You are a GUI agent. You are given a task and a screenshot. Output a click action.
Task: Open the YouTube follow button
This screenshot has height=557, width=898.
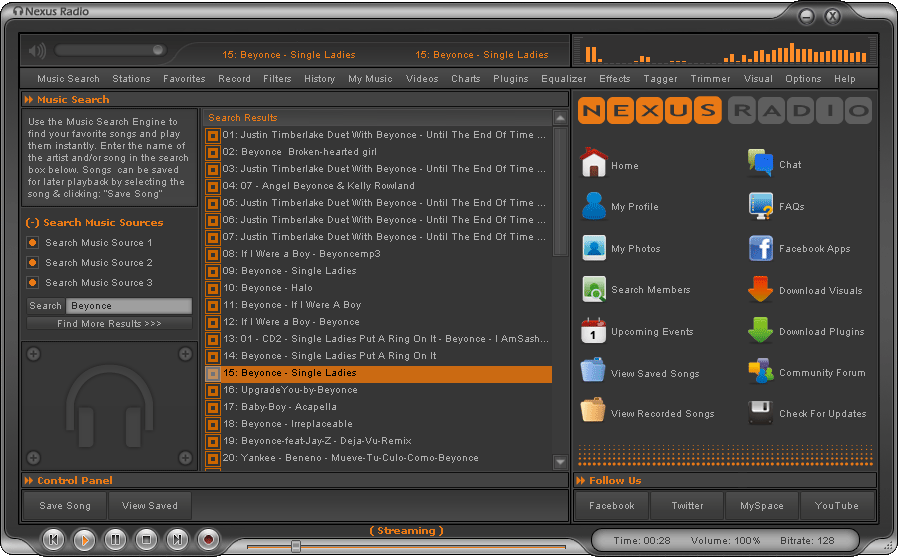(837, 505)
